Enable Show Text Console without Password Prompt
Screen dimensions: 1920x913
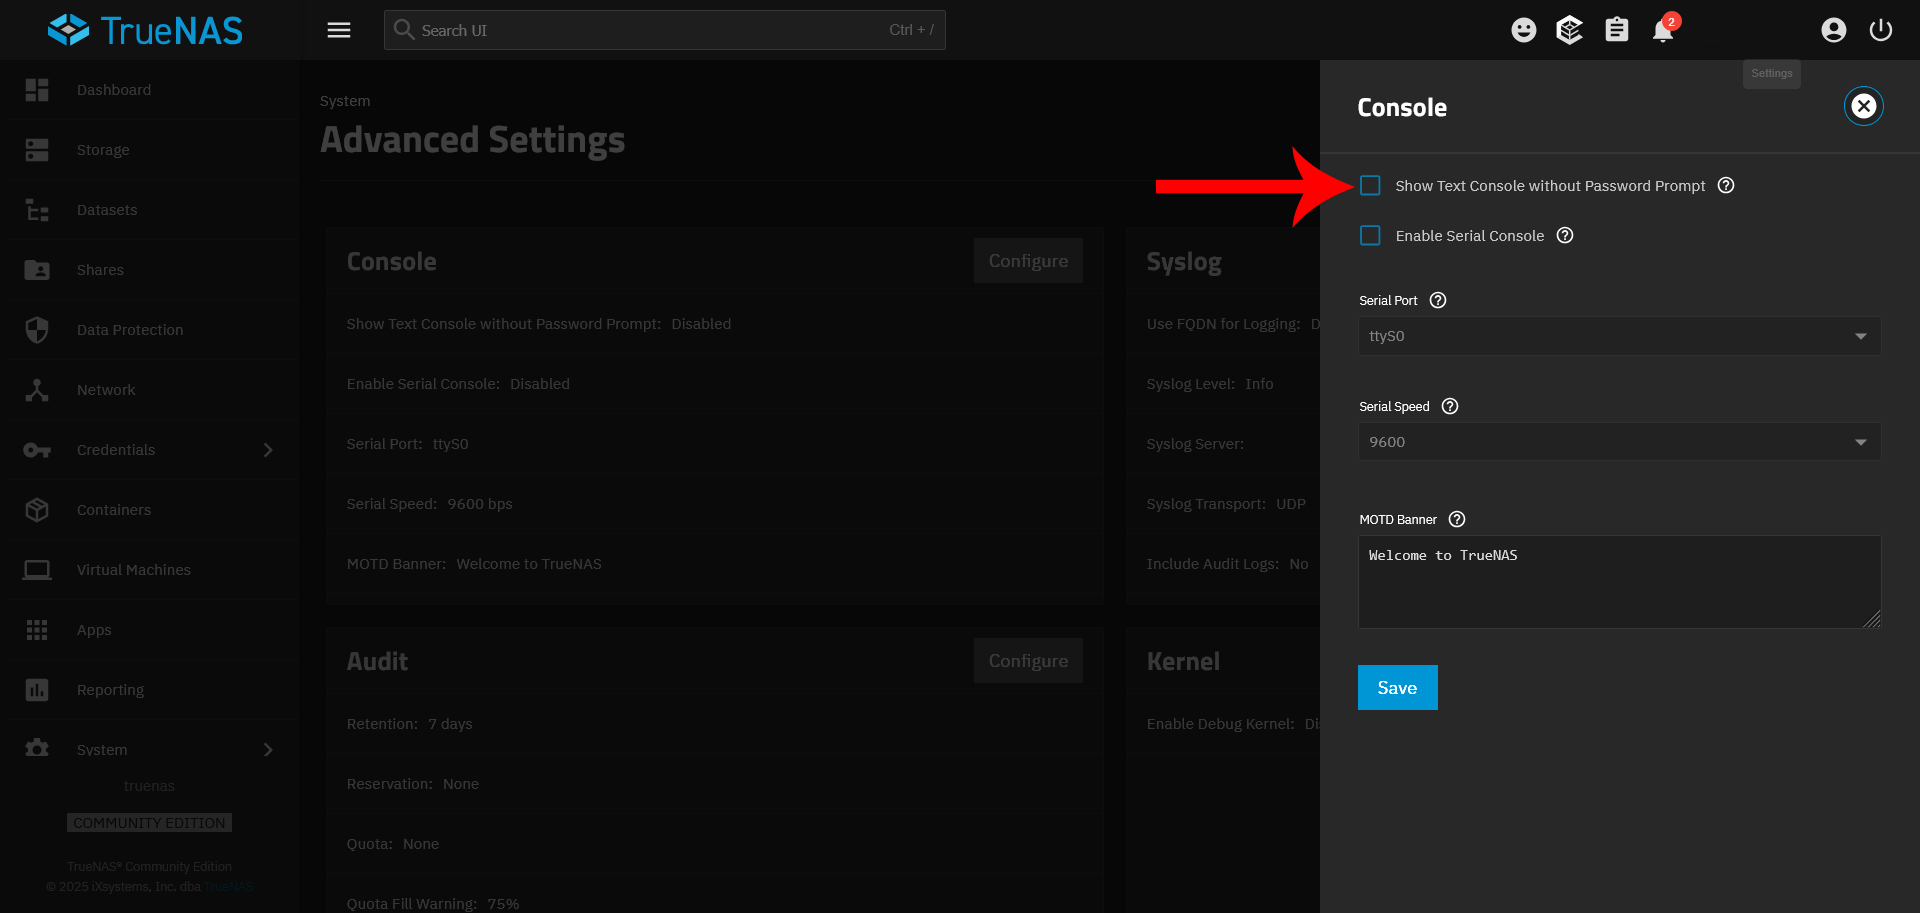click(1370, 185)
